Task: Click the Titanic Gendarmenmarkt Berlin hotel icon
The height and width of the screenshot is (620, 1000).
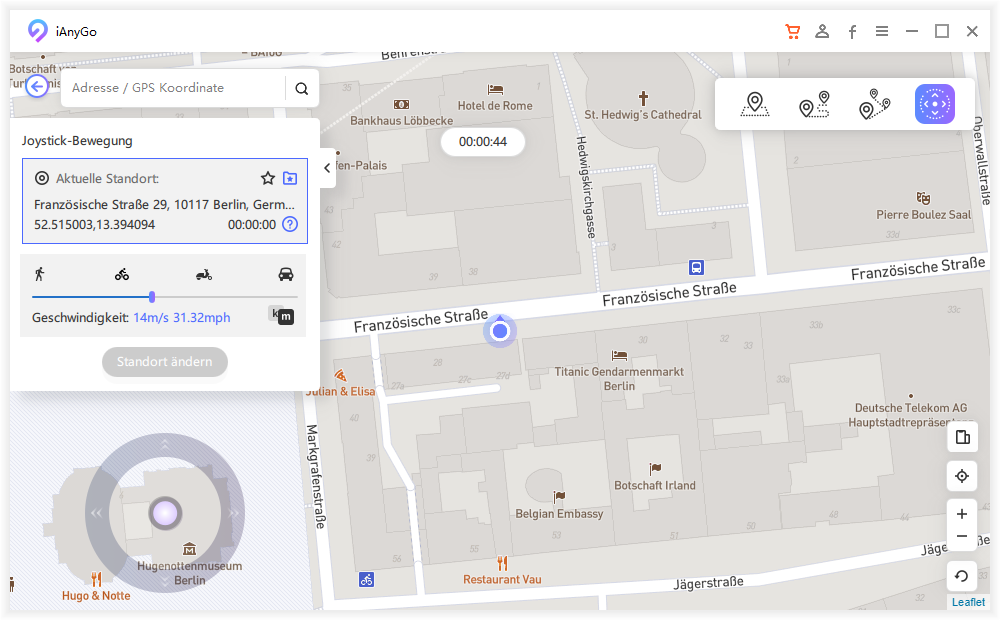Action: 619,355
